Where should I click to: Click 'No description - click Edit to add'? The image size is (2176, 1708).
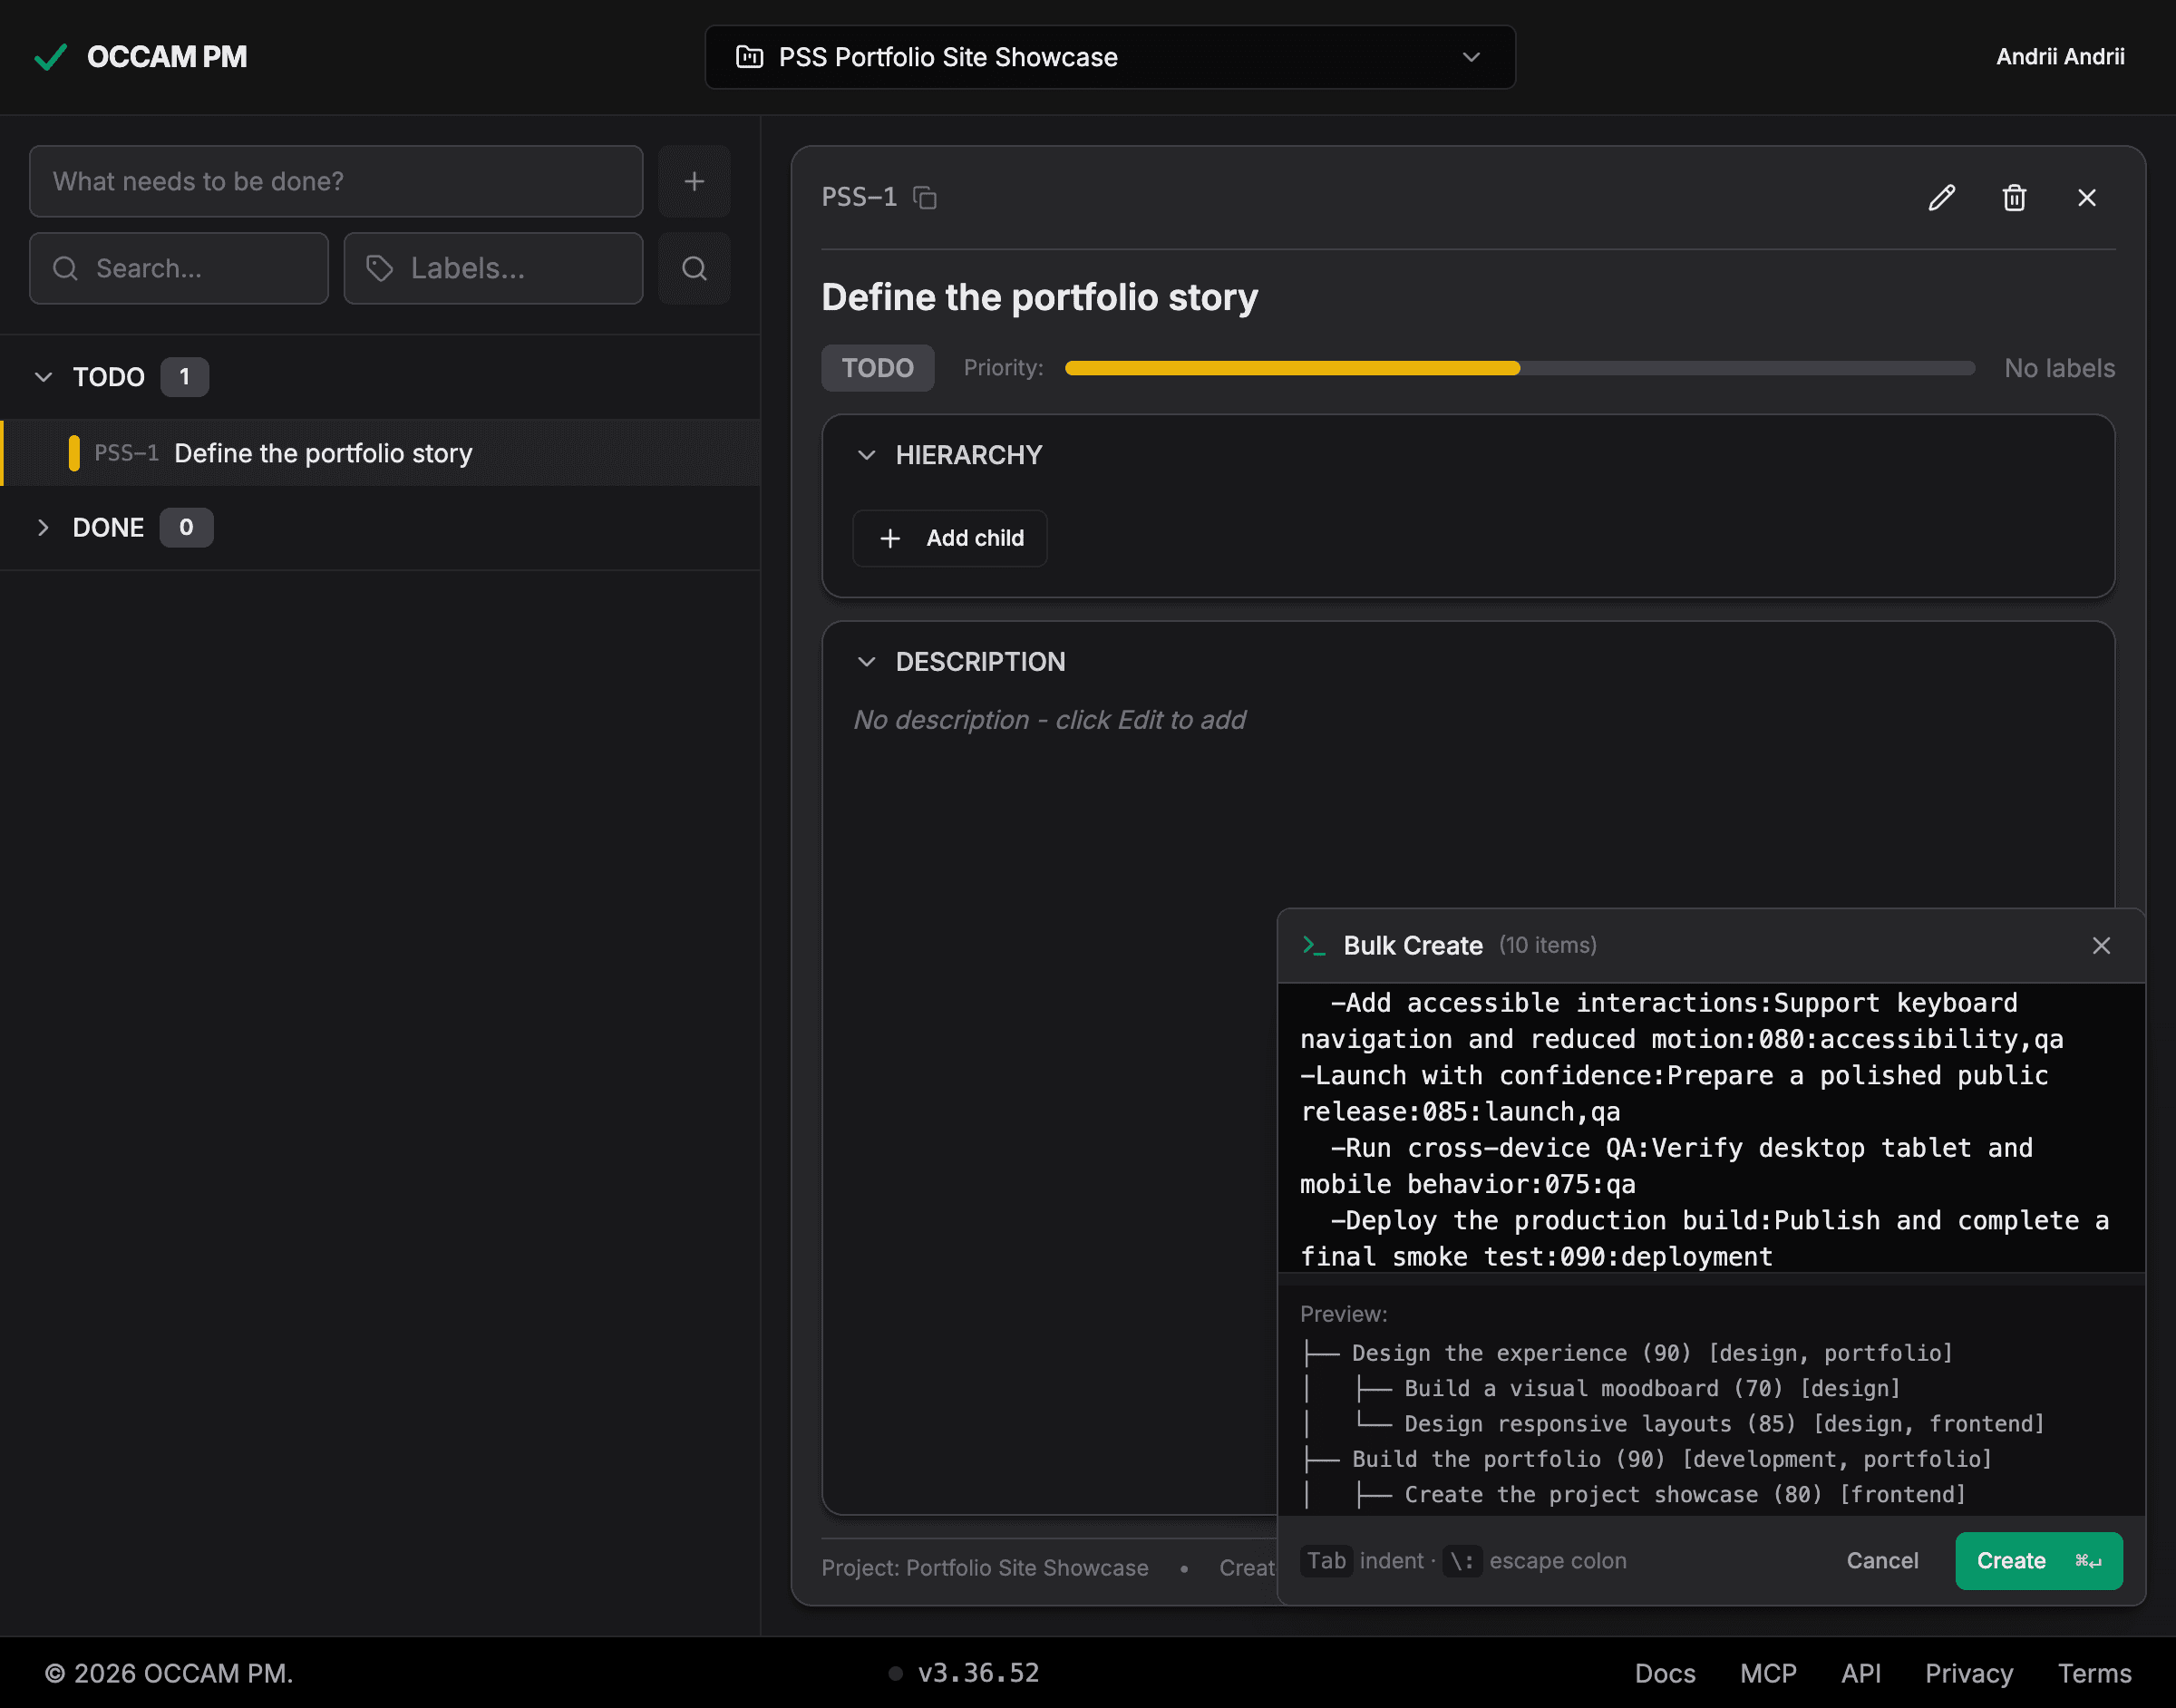coord(1049,720)
